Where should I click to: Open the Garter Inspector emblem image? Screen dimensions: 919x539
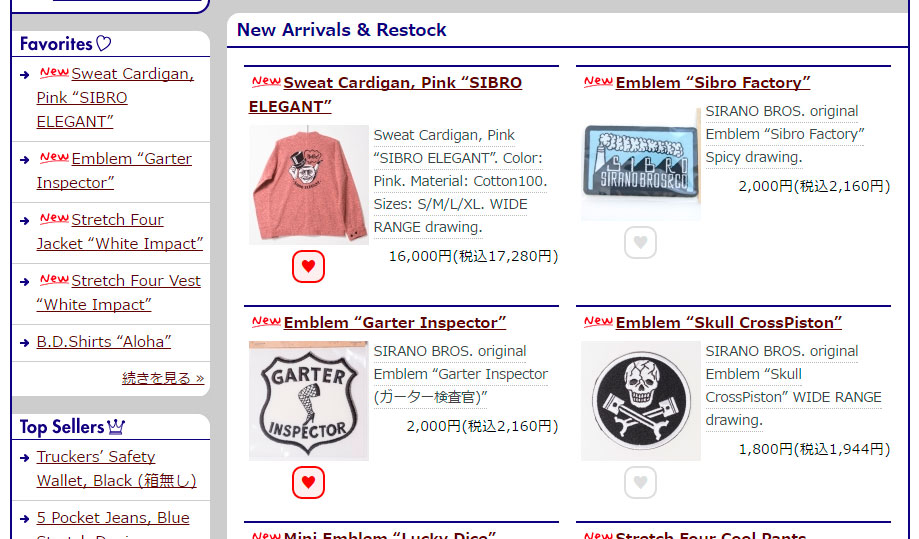pyautogui.click(x=309, y=401)
